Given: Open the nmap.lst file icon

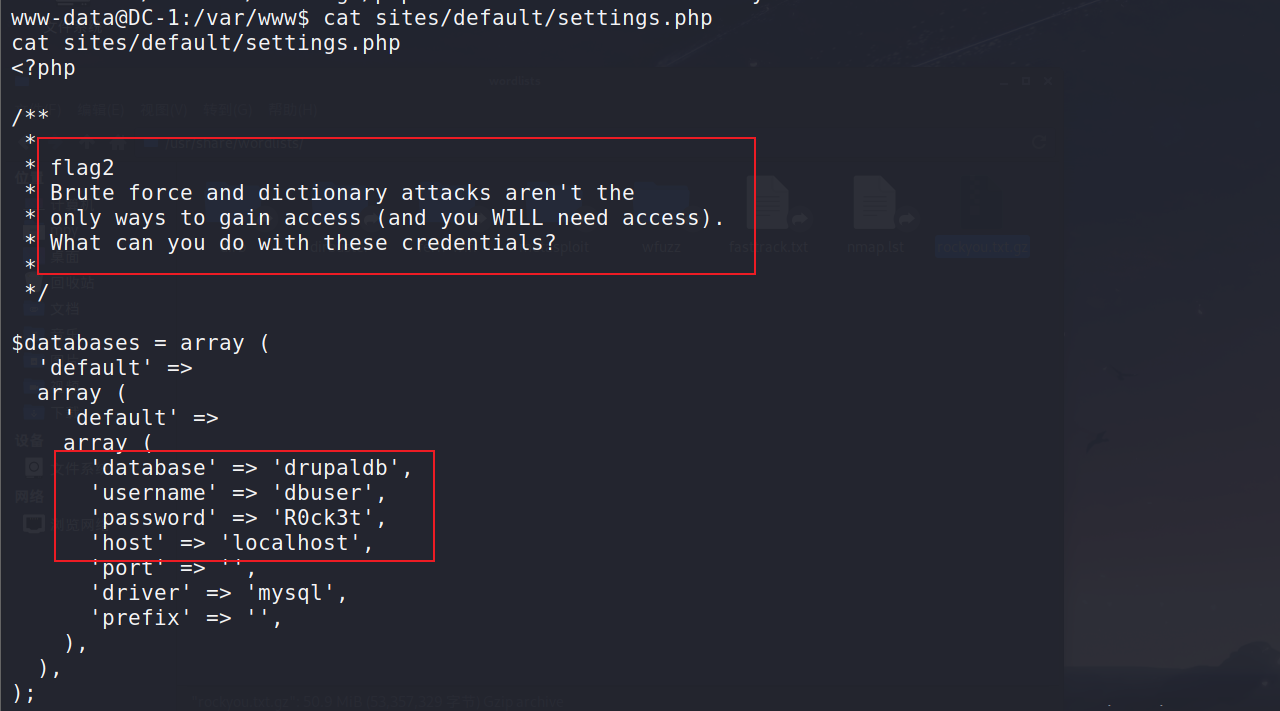Looking at the screenshot, I should pyautogui.click(x=874, y=204).
